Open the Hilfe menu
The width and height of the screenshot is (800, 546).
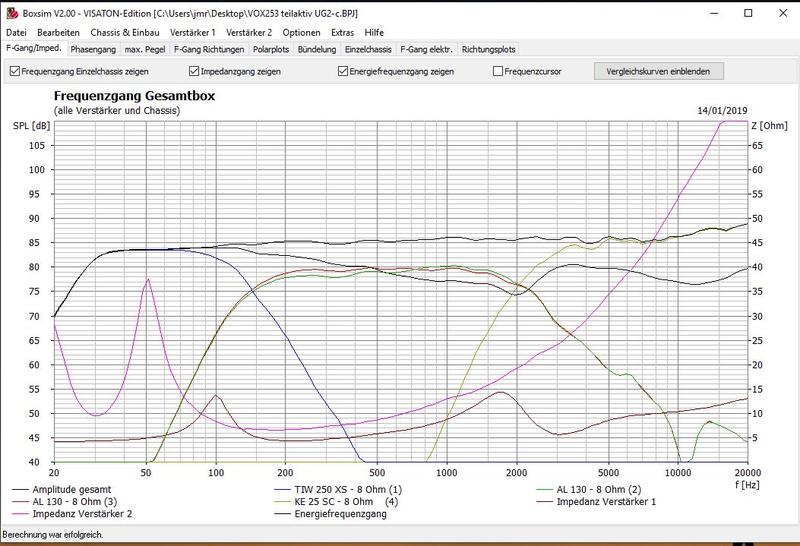(x=374, y=32)
